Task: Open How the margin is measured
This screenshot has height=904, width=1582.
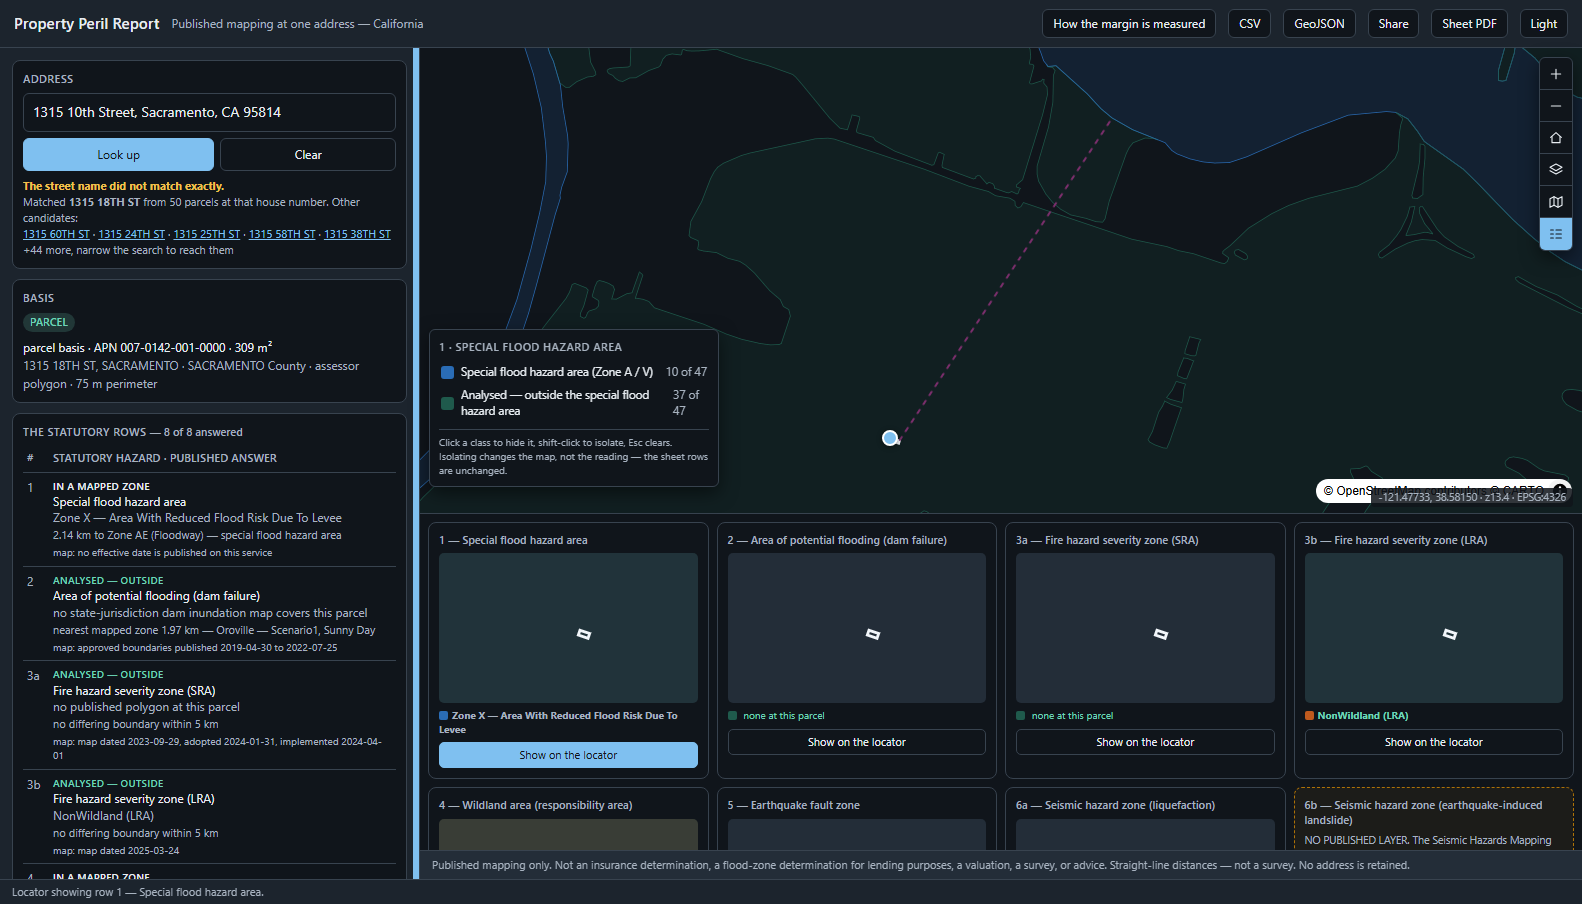Action: [x=1129, y=24]
